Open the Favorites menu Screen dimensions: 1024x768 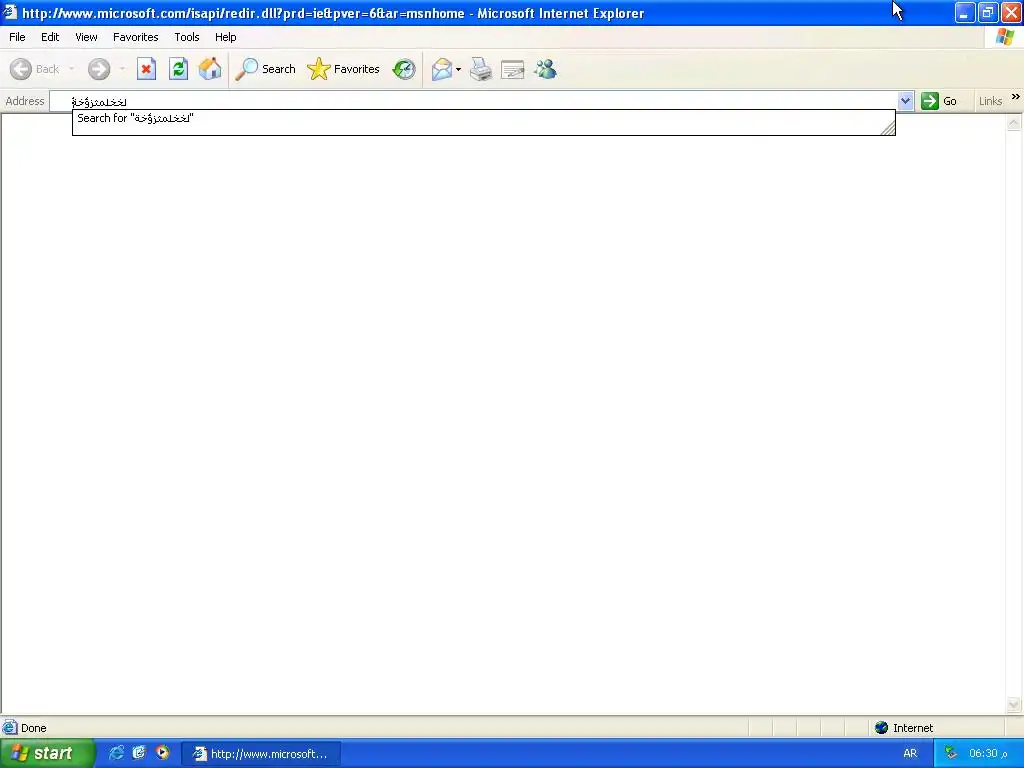pyautogui.click(x=136, y=37)
